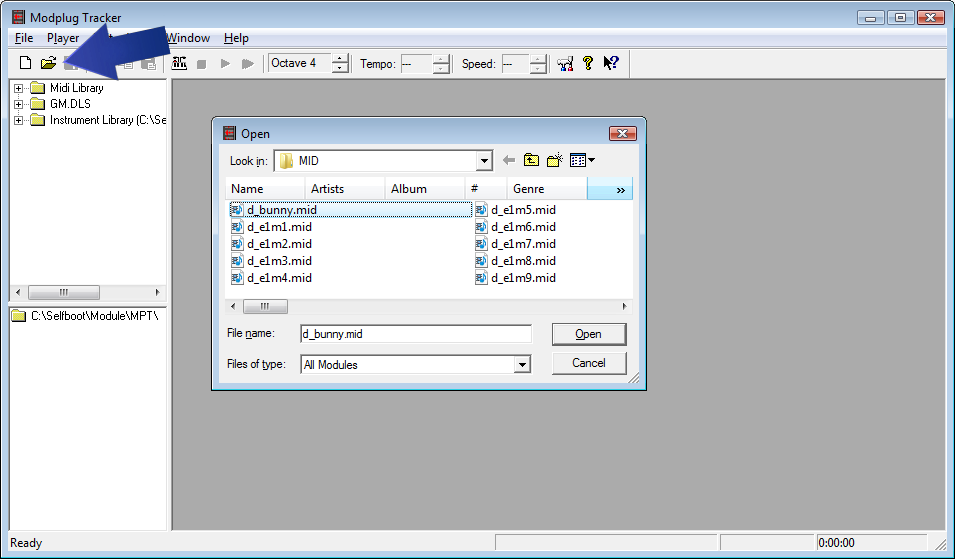955x559 pixels.
Task: Sort files by the # column header
Action: [486, 189]
